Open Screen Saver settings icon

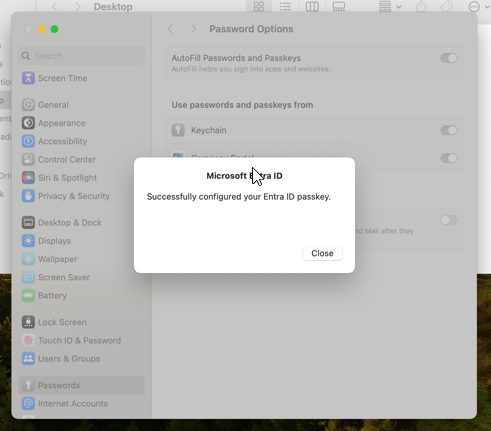pyautogui.click(x=28, y=277)
